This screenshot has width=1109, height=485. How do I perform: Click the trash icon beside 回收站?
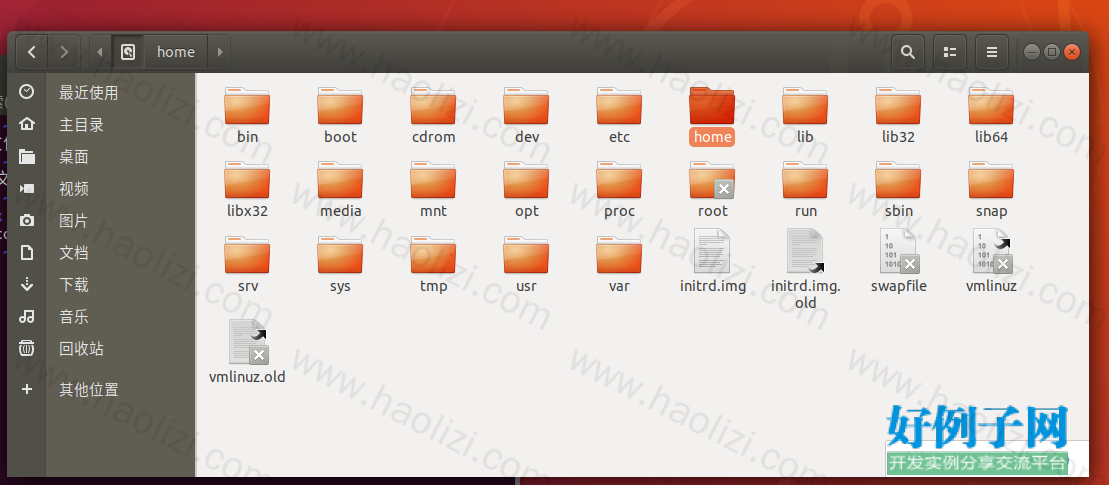(x=27, y=348)
